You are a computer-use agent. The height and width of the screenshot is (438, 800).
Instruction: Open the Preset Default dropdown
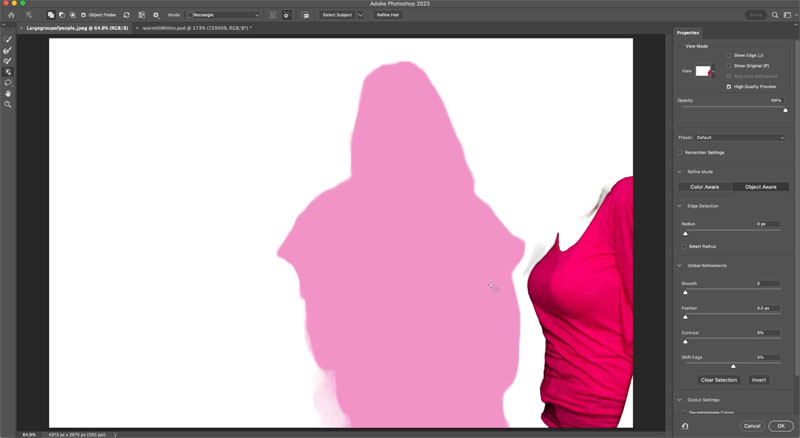739,137
